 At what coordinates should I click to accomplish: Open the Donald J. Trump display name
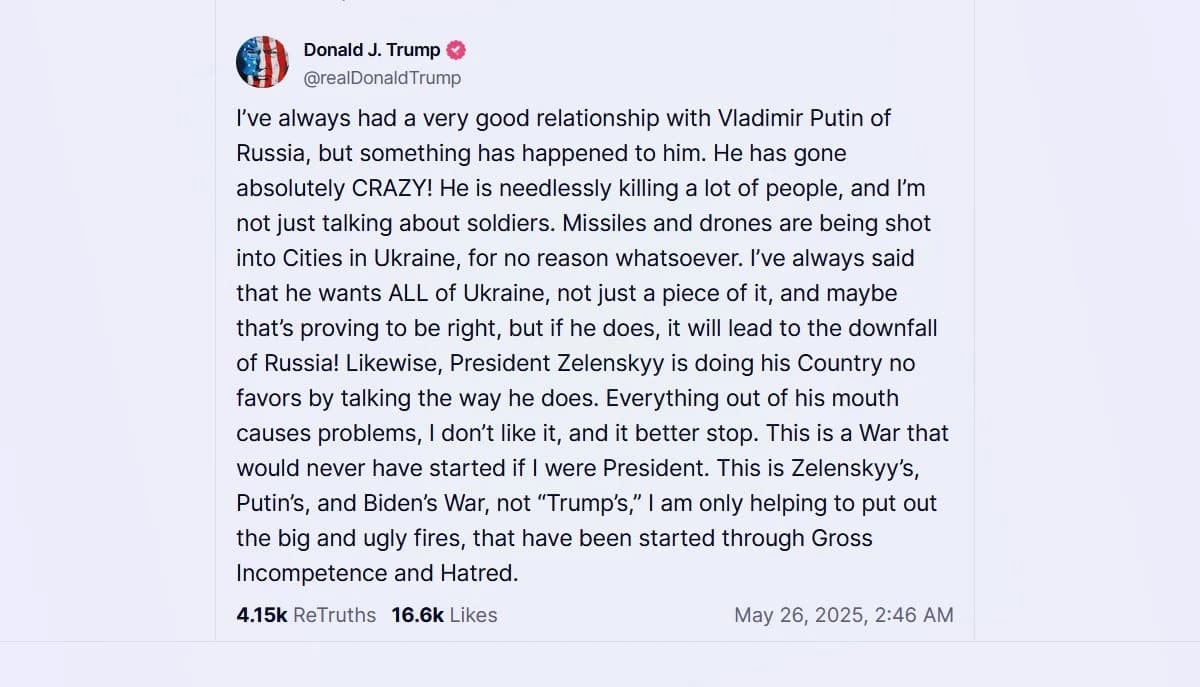(371, 50)
